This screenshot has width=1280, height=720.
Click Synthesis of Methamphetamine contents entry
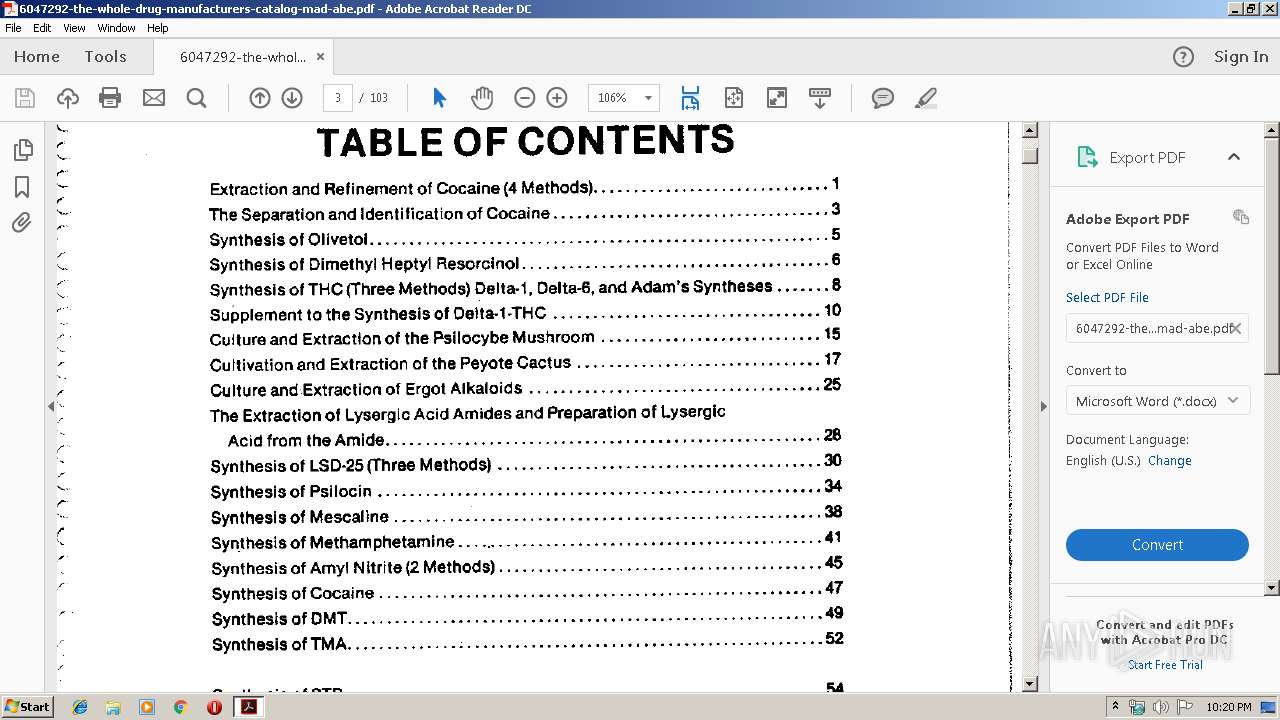point(527,541)
